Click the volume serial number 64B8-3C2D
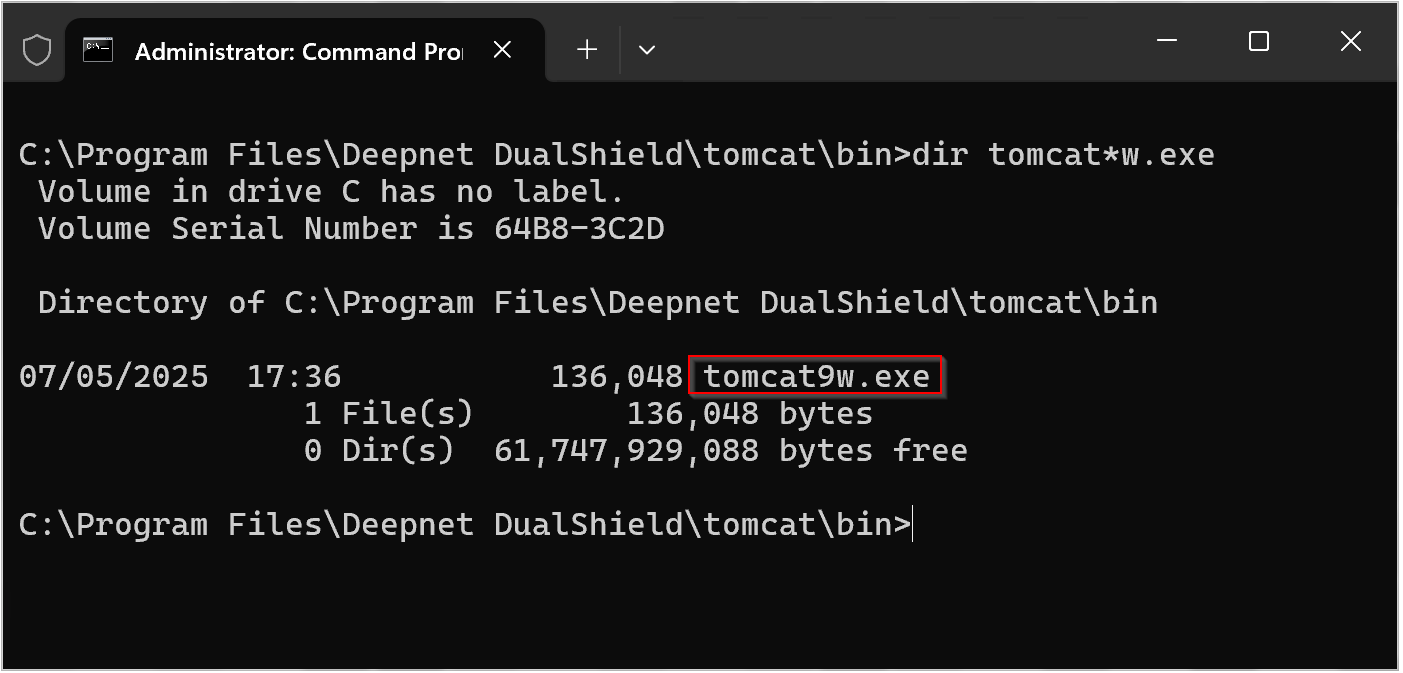1403x673 pixels. click(579, 229)
